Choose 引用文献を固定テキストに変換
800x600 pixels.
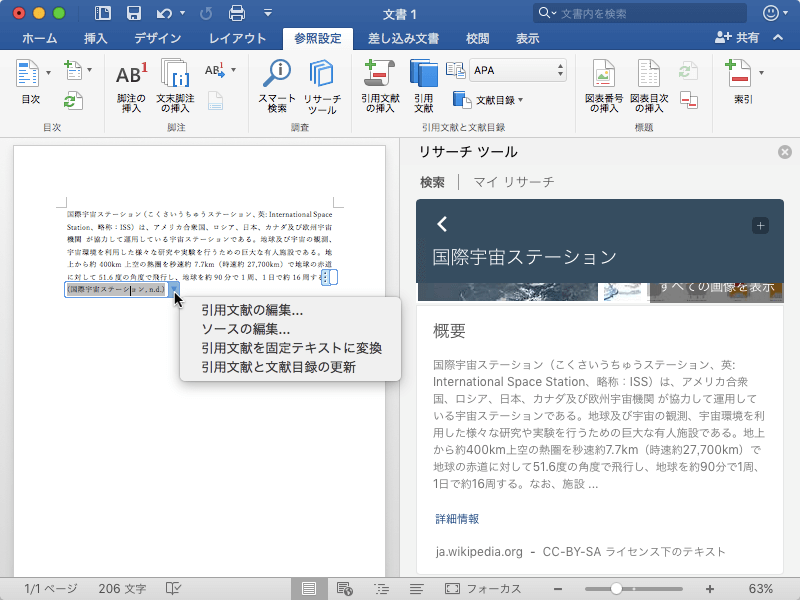290,348
